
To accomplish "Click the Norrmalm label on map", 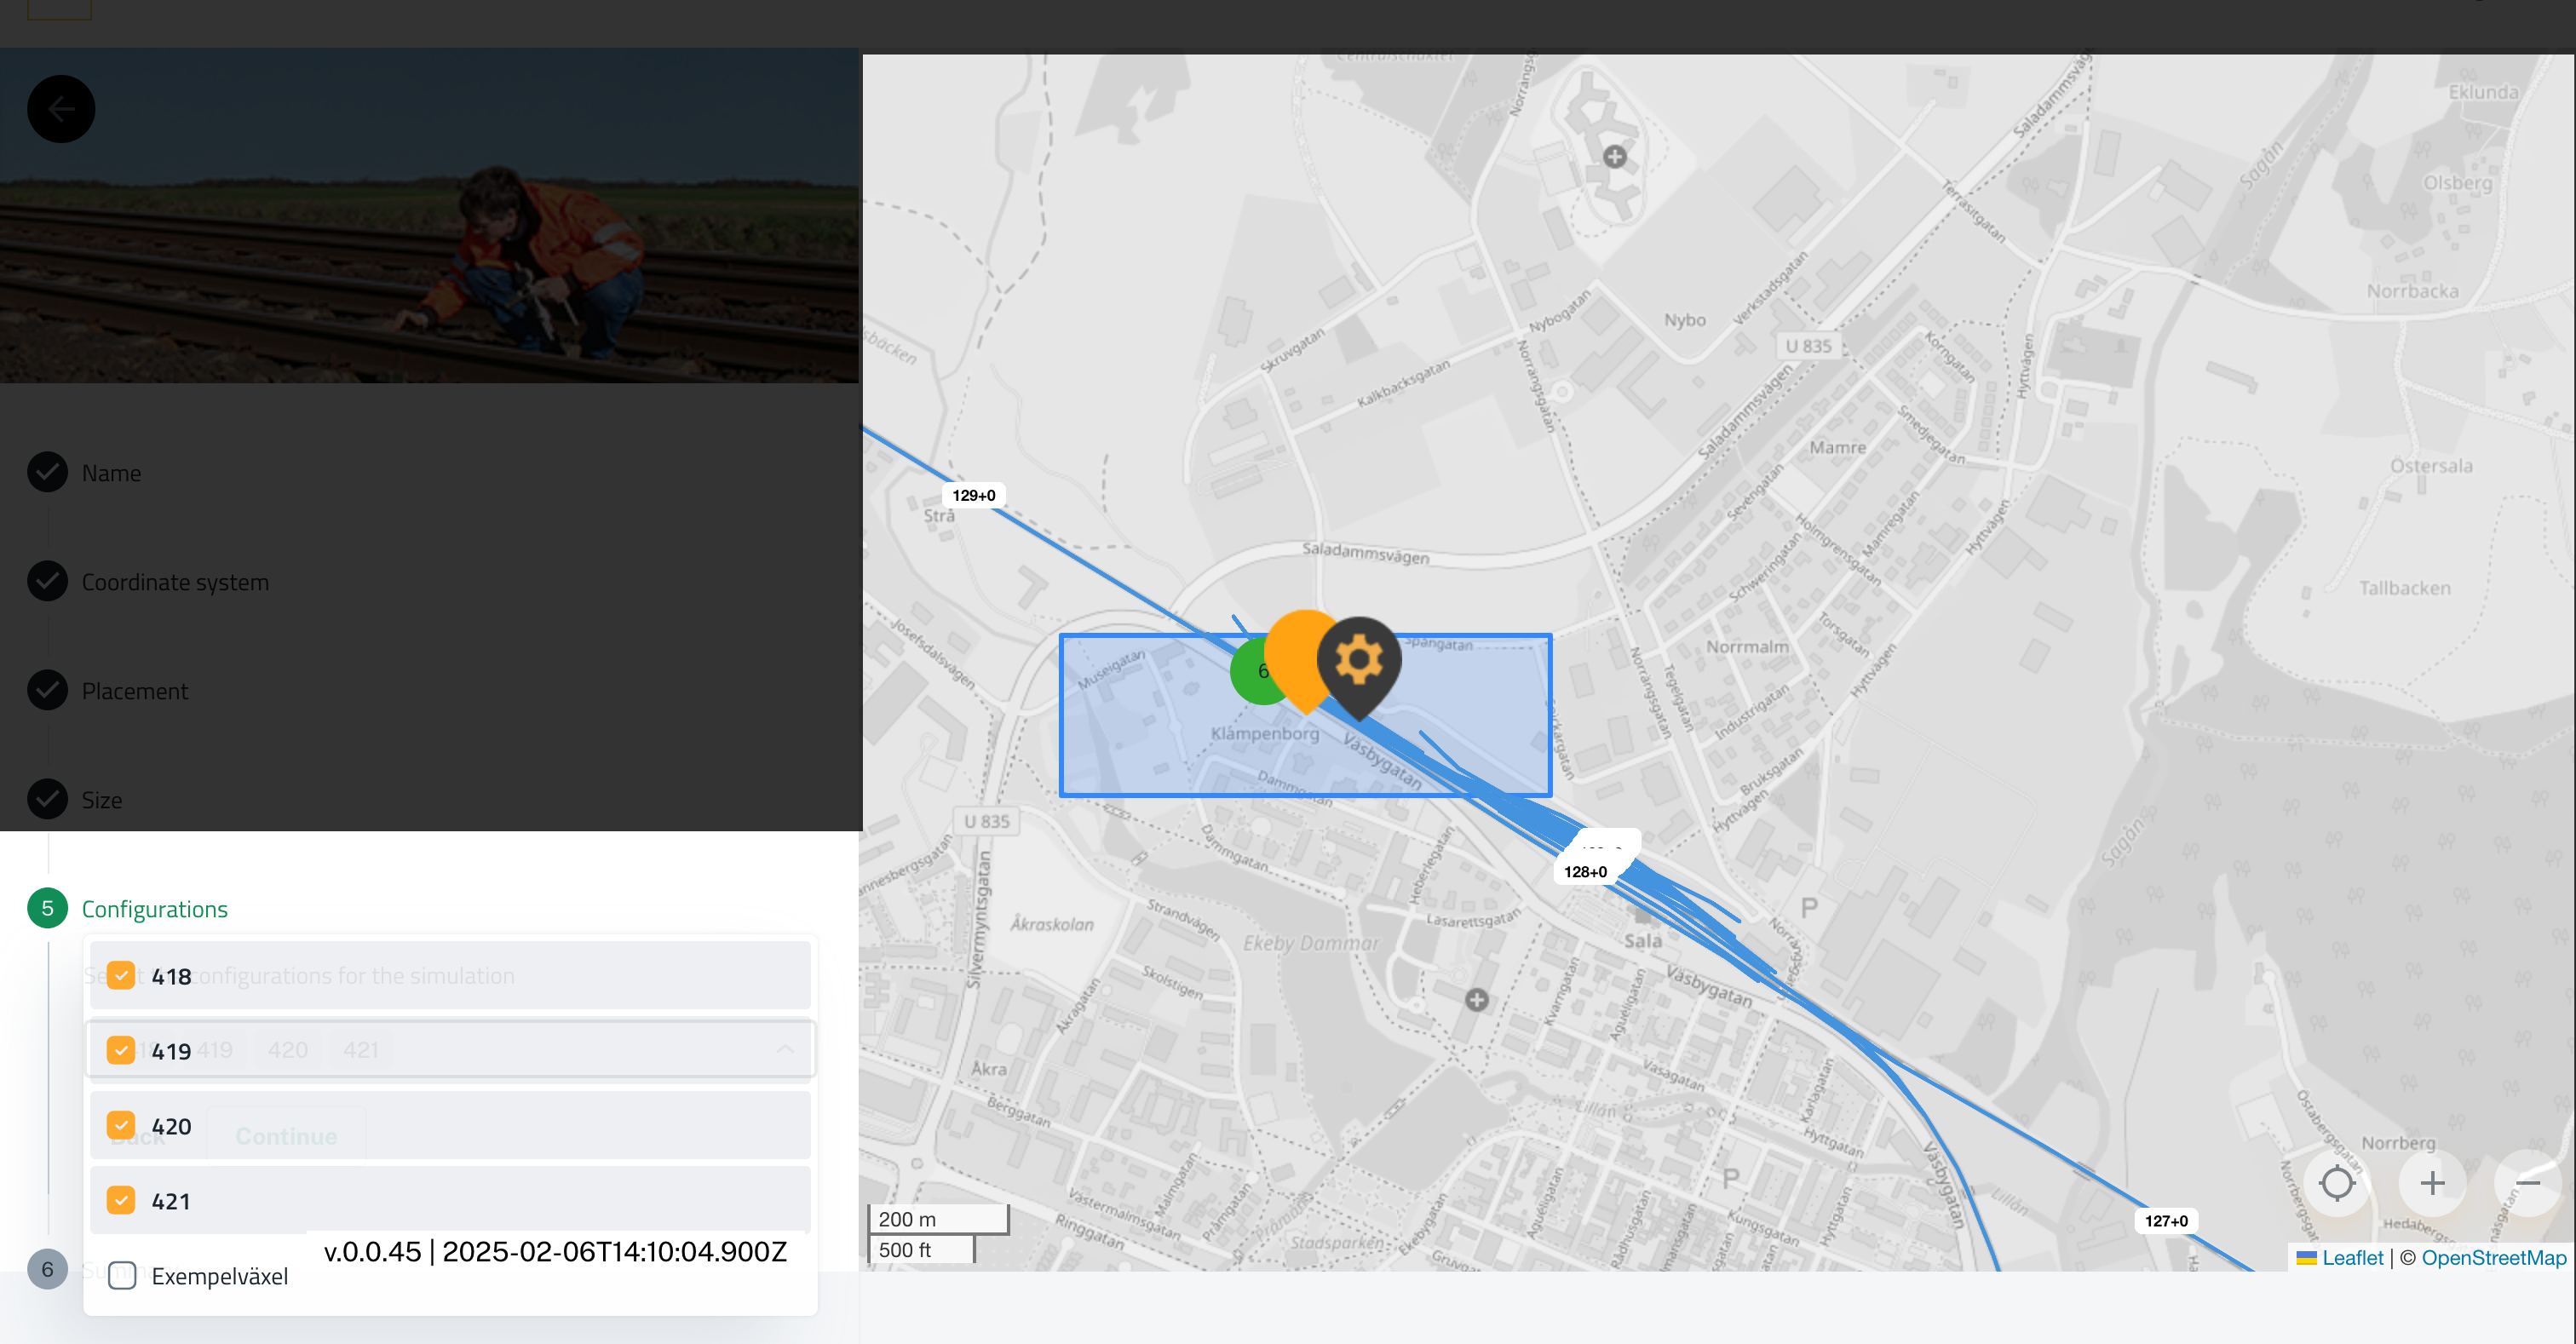I will (x=1747, y=647).
